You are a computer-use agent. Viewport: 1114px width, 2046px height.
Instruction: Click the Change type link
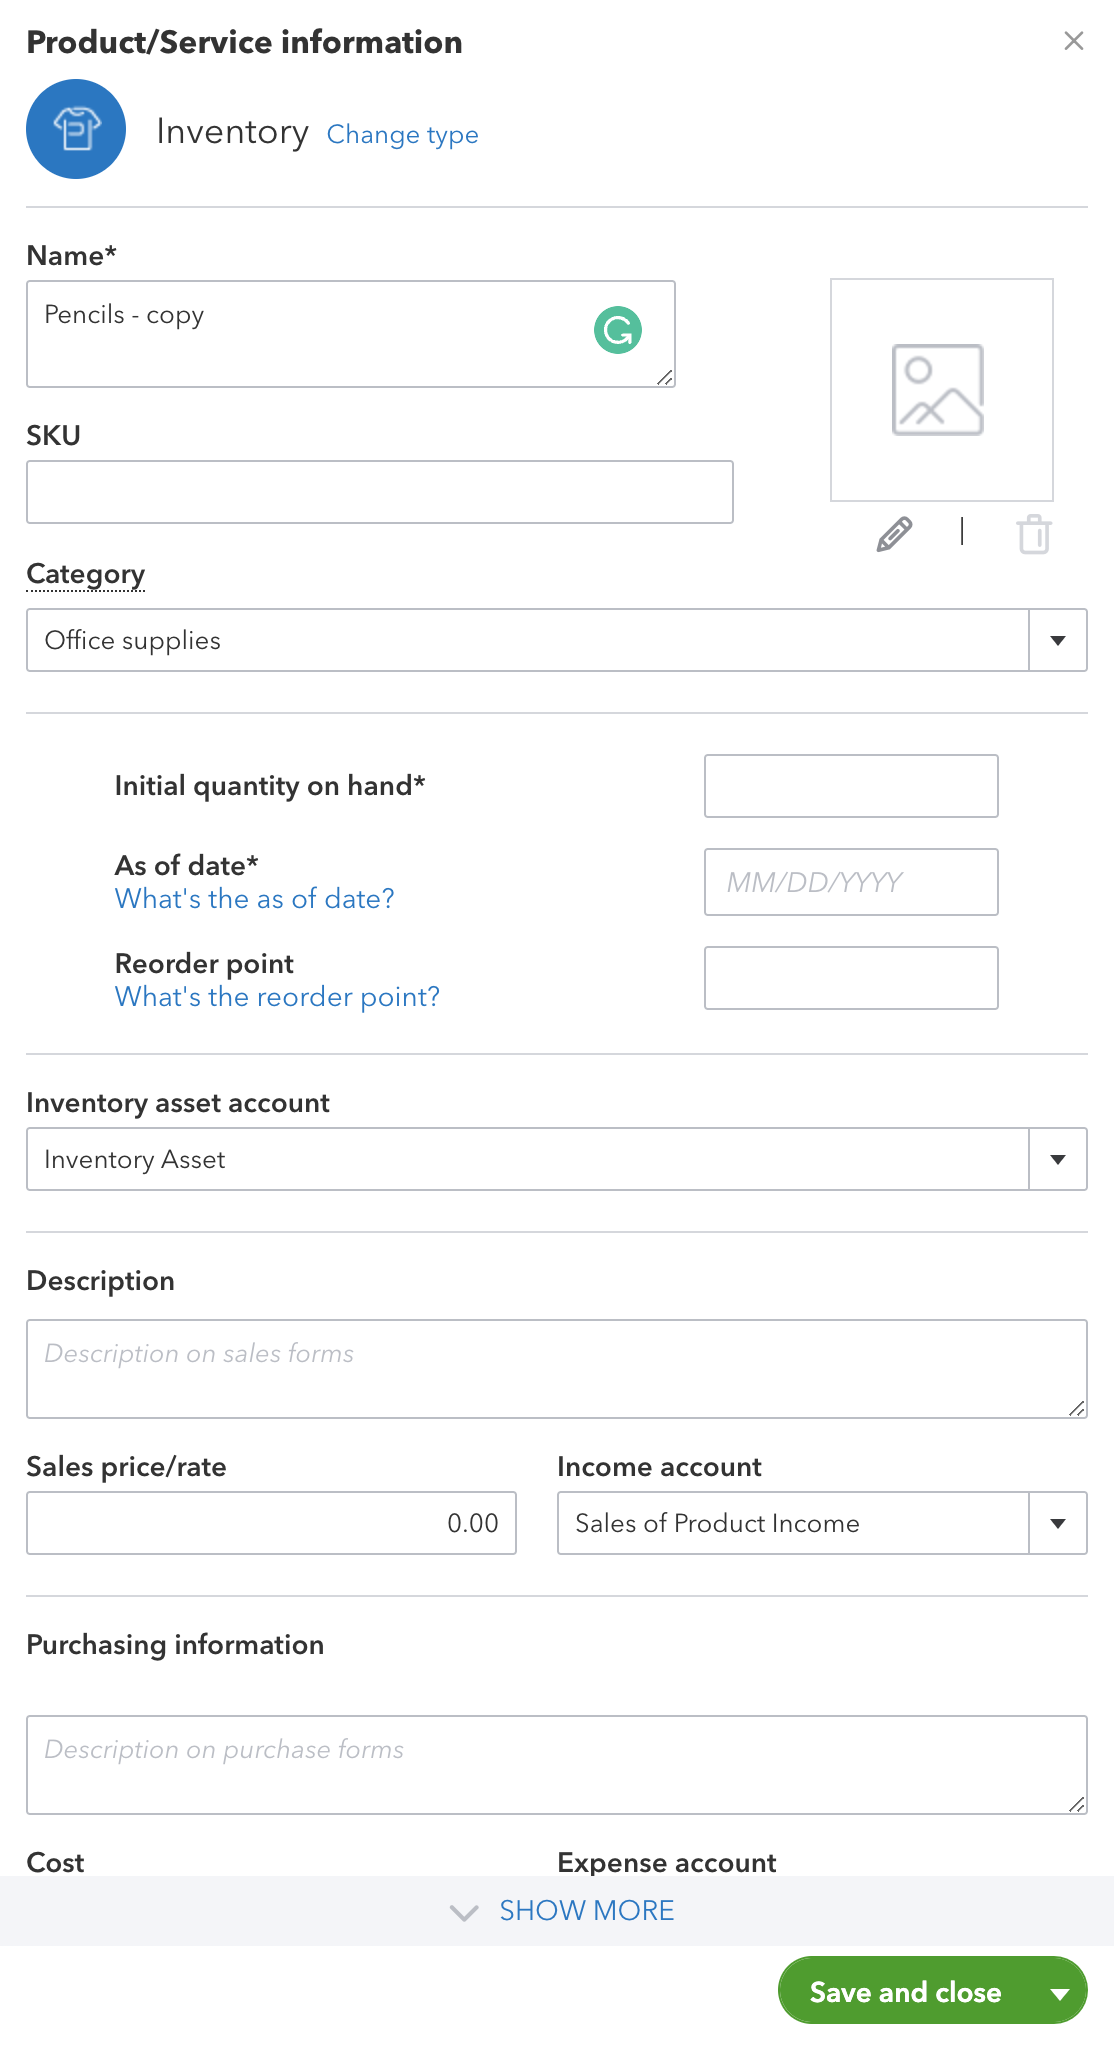[x=402, y=135]
